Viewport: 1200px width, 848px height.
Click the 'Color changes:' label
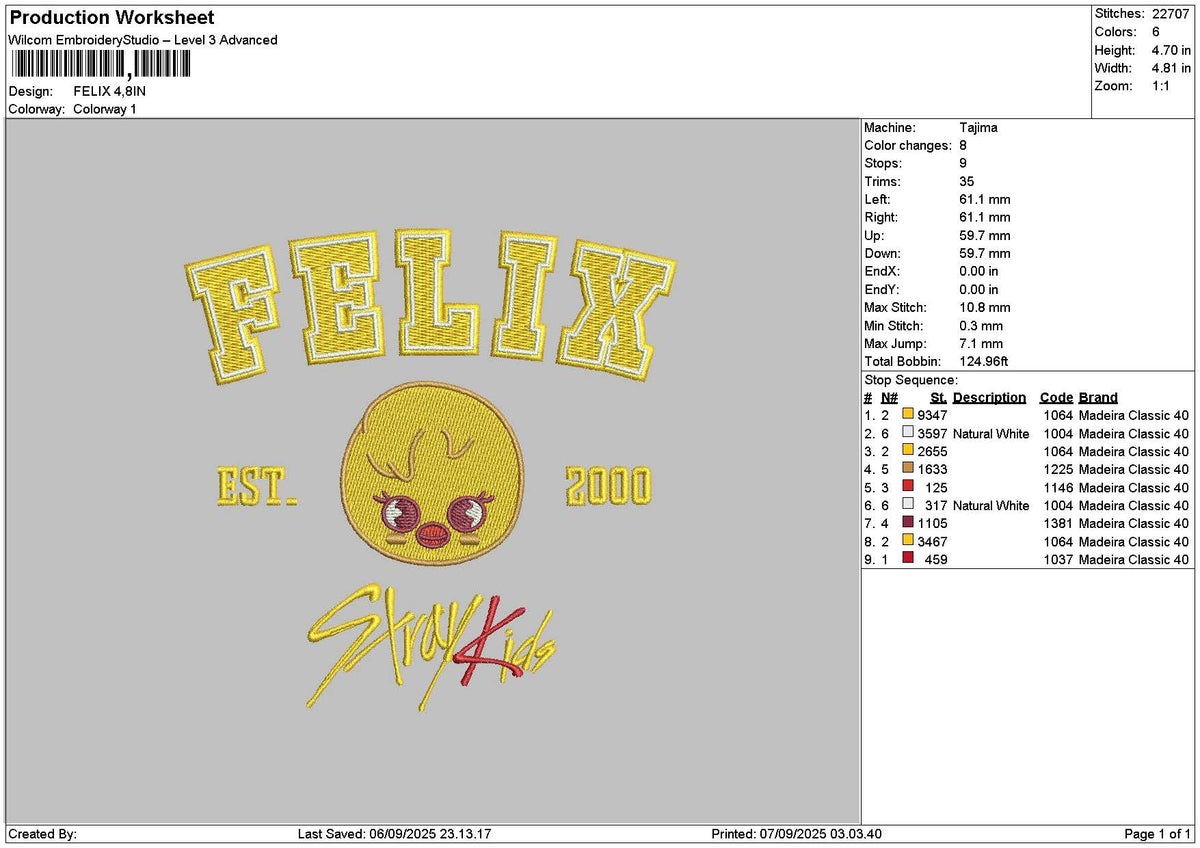pyautogui.click(x=907, y=145)
